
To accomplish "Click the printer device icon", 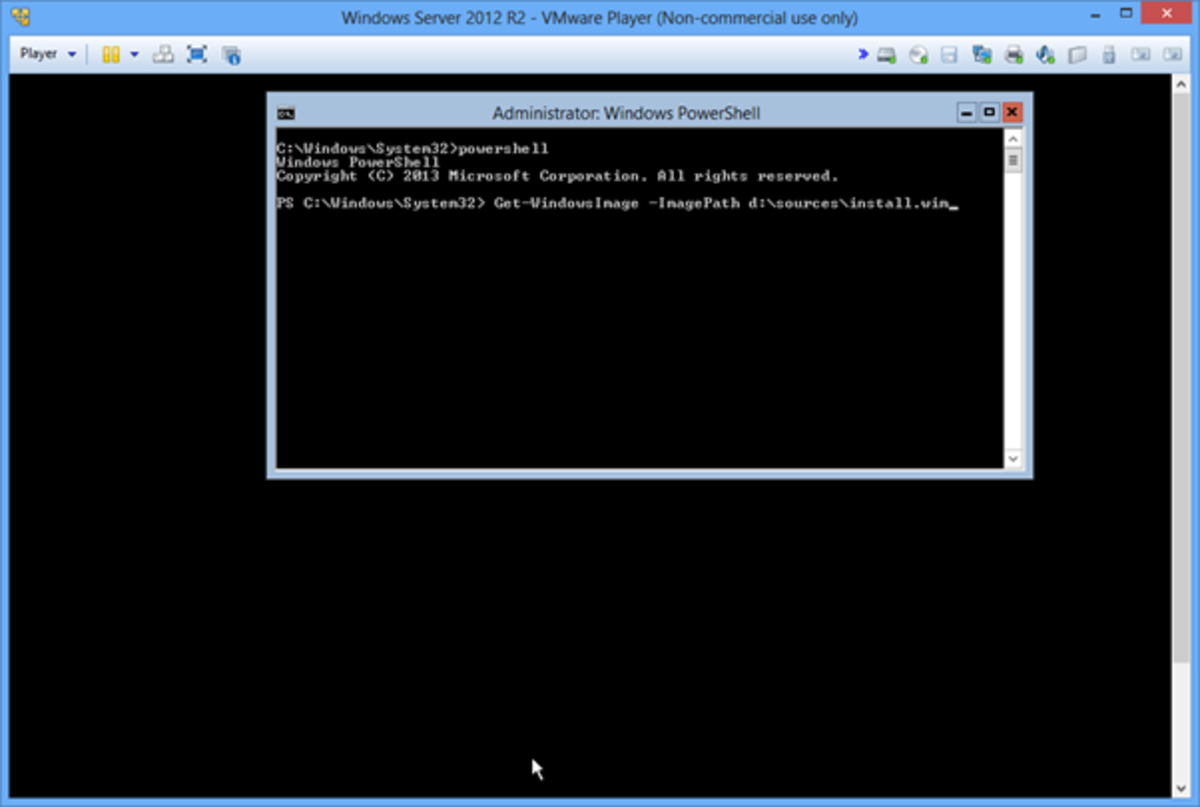I will coord(1014,55).
